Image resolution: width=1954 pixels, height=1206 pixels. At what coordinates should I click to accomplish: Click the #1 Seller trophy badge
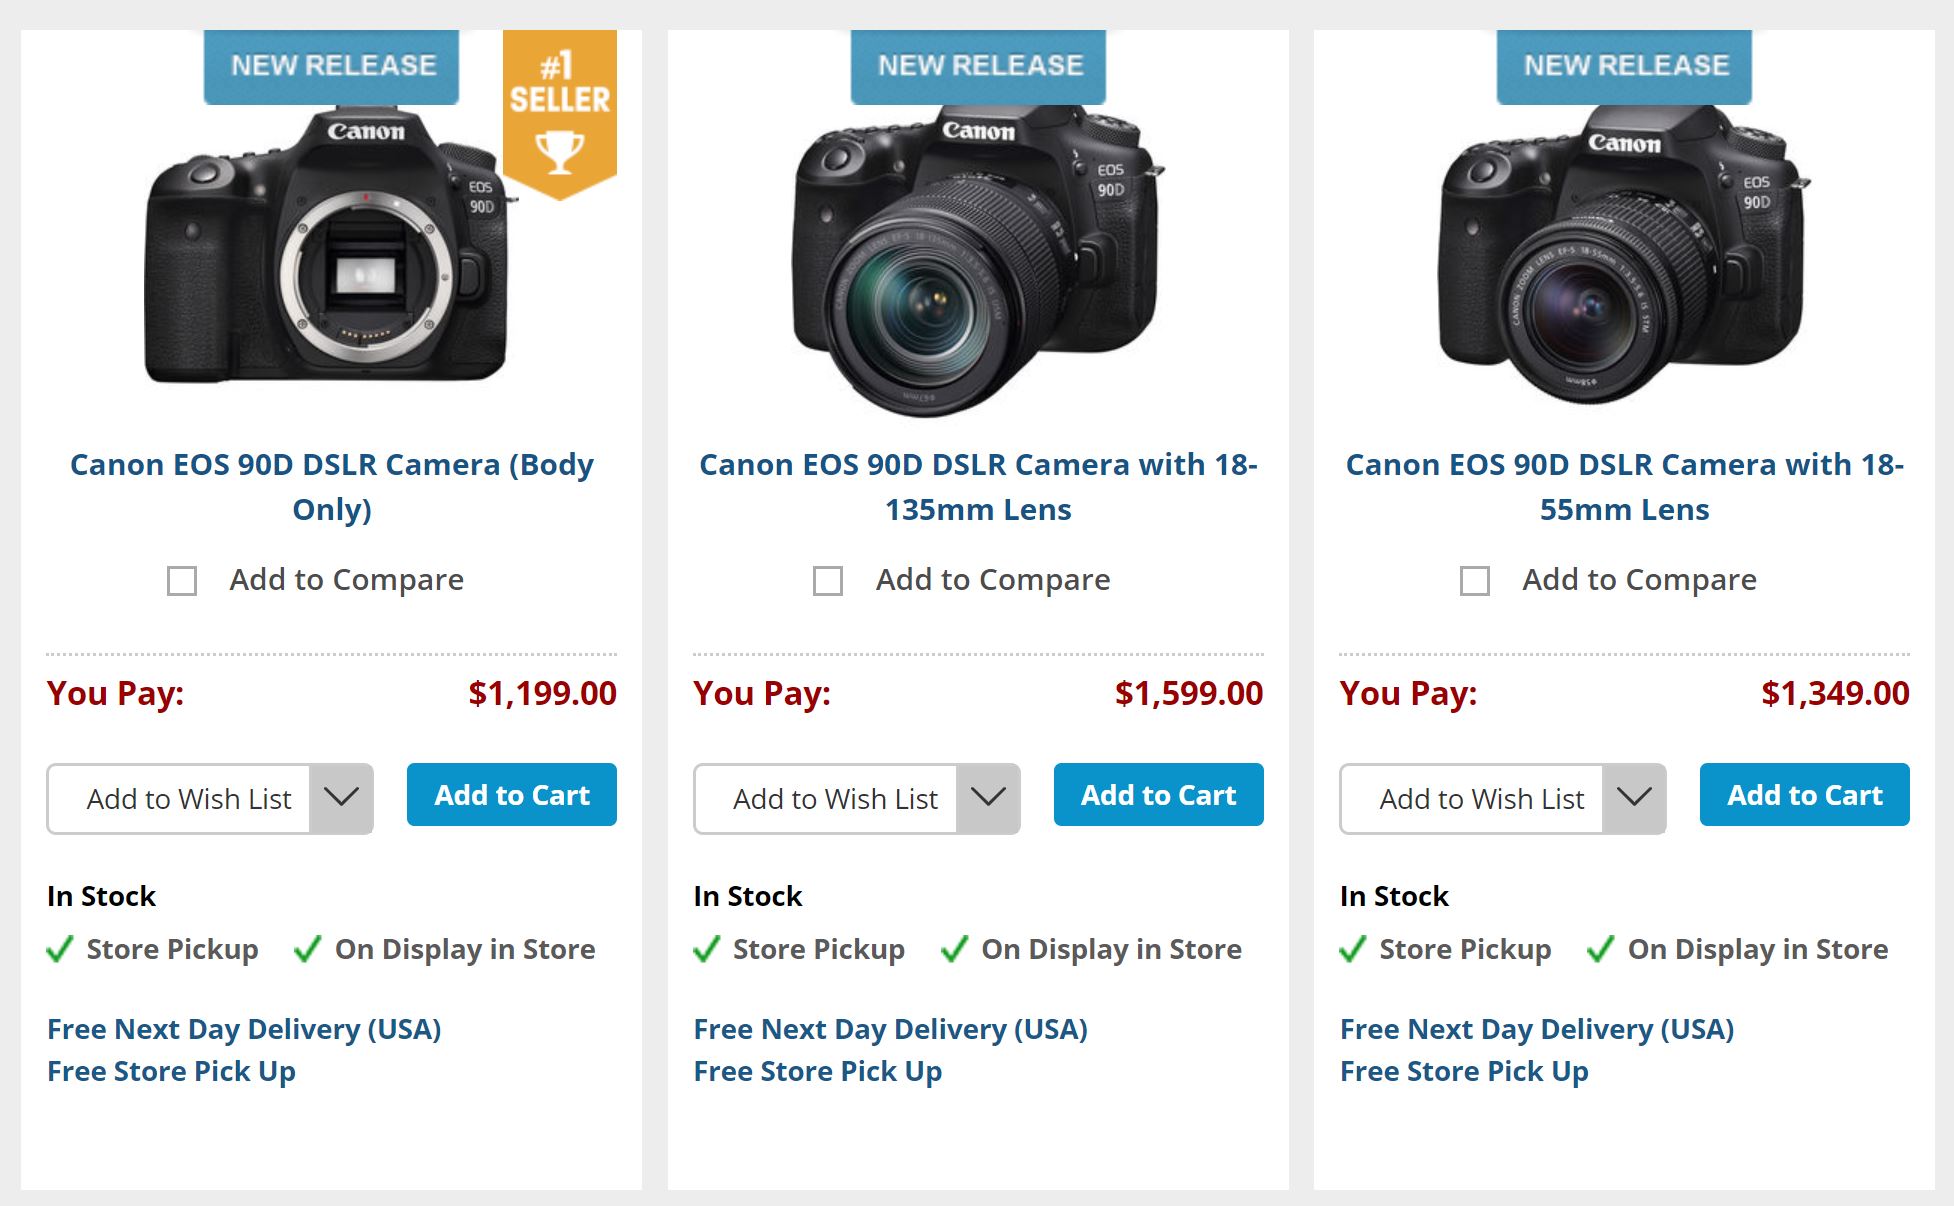[560, 114]
